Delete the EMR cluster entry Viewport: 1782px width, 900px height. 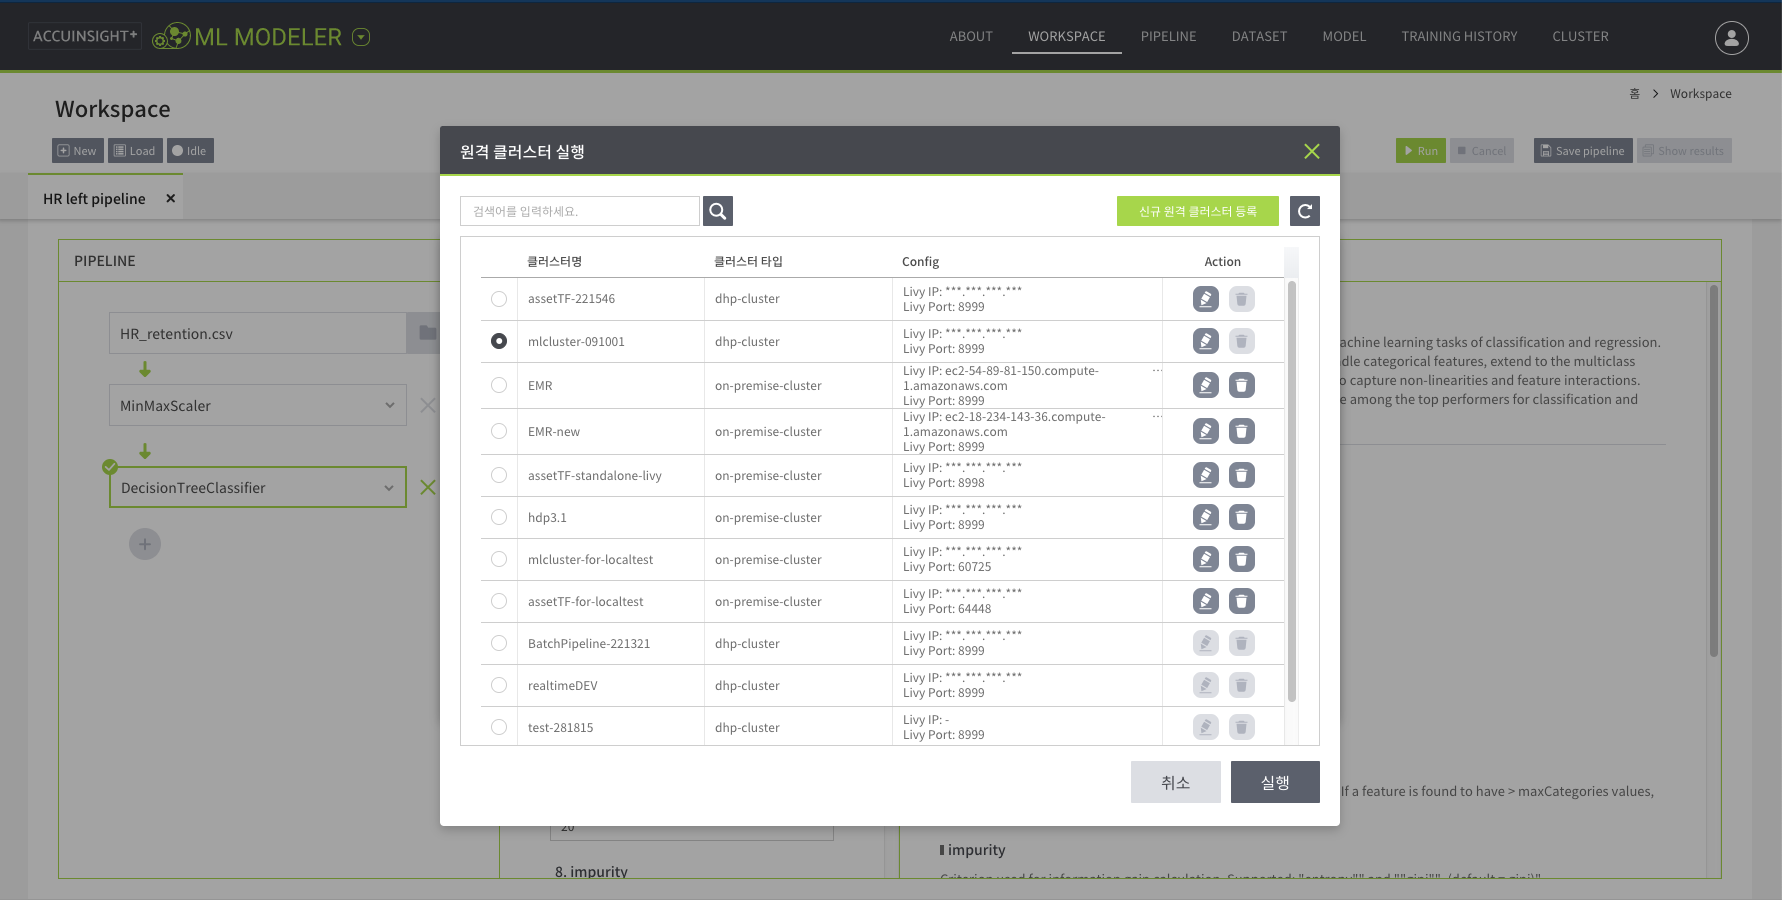click(x=1242, y=385)
